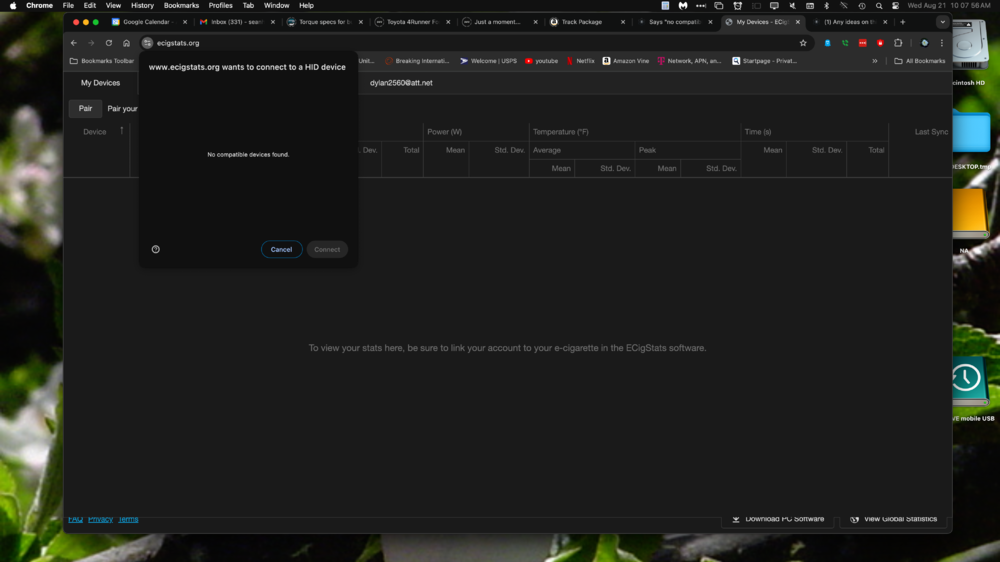Image resolution: width=1000 pixels, height=562 pixels.
Task: Open a new tab with plus button
Action: [902, 22]
